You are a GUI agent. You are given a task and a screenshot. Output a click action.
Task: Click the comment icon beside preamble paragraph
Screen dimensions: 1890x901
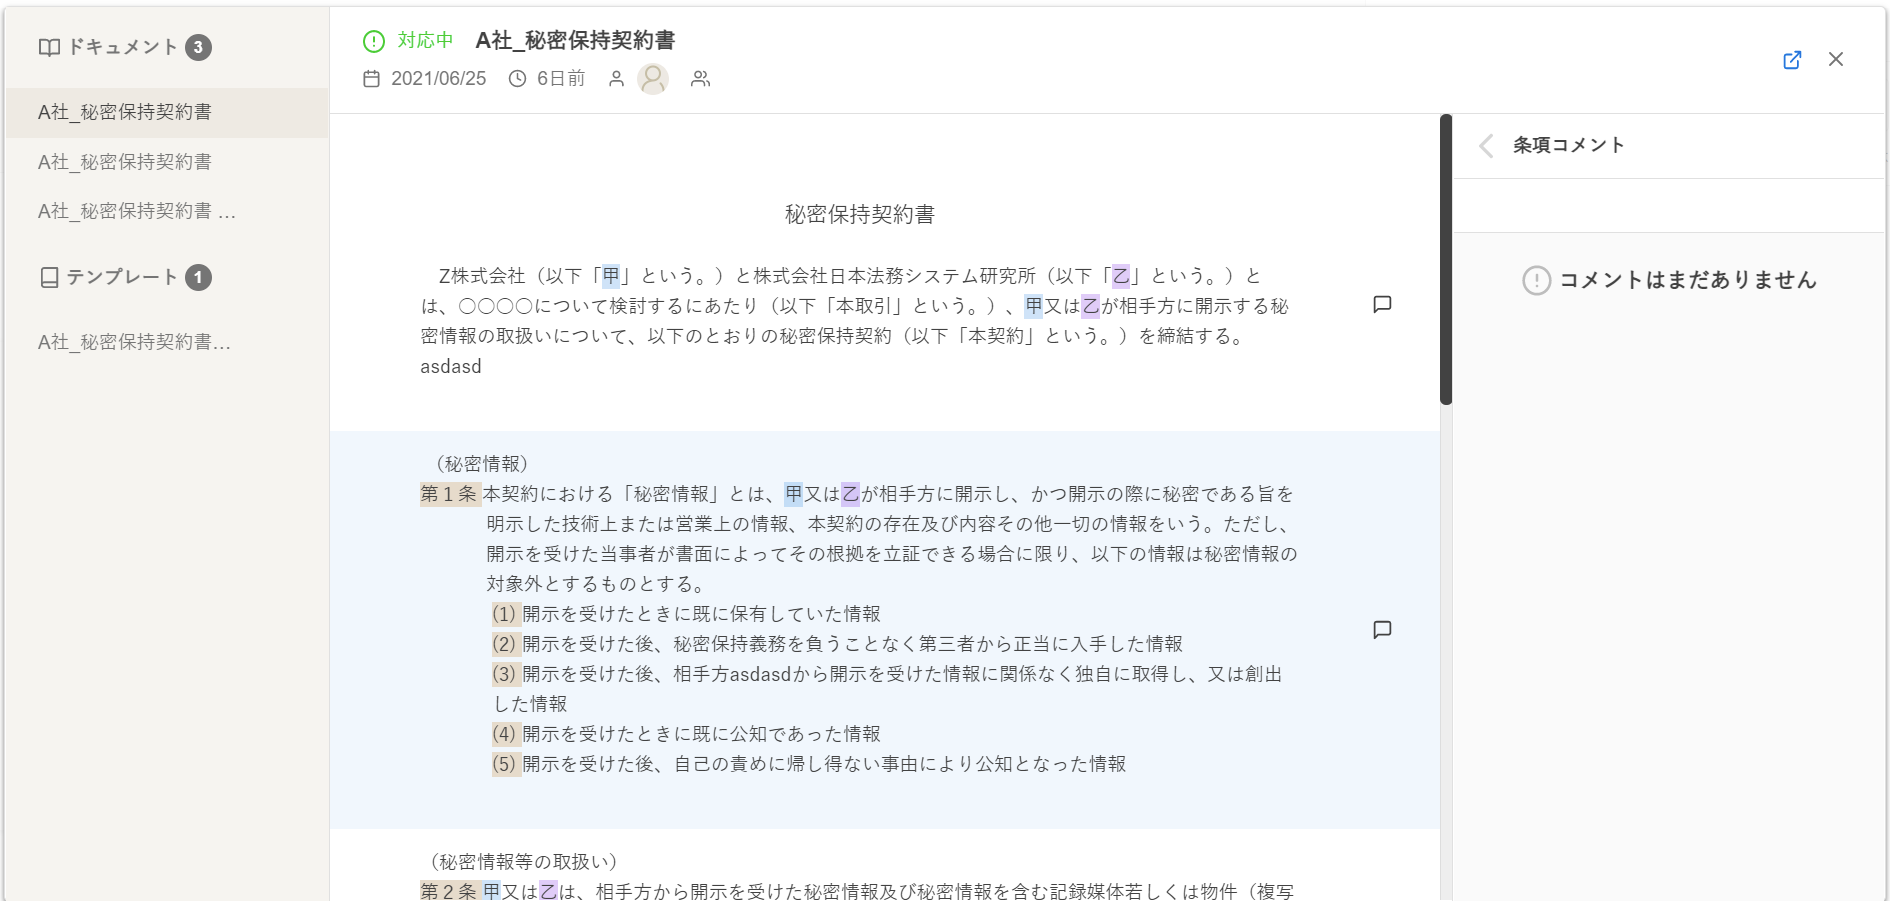(x=1382, y=304)
